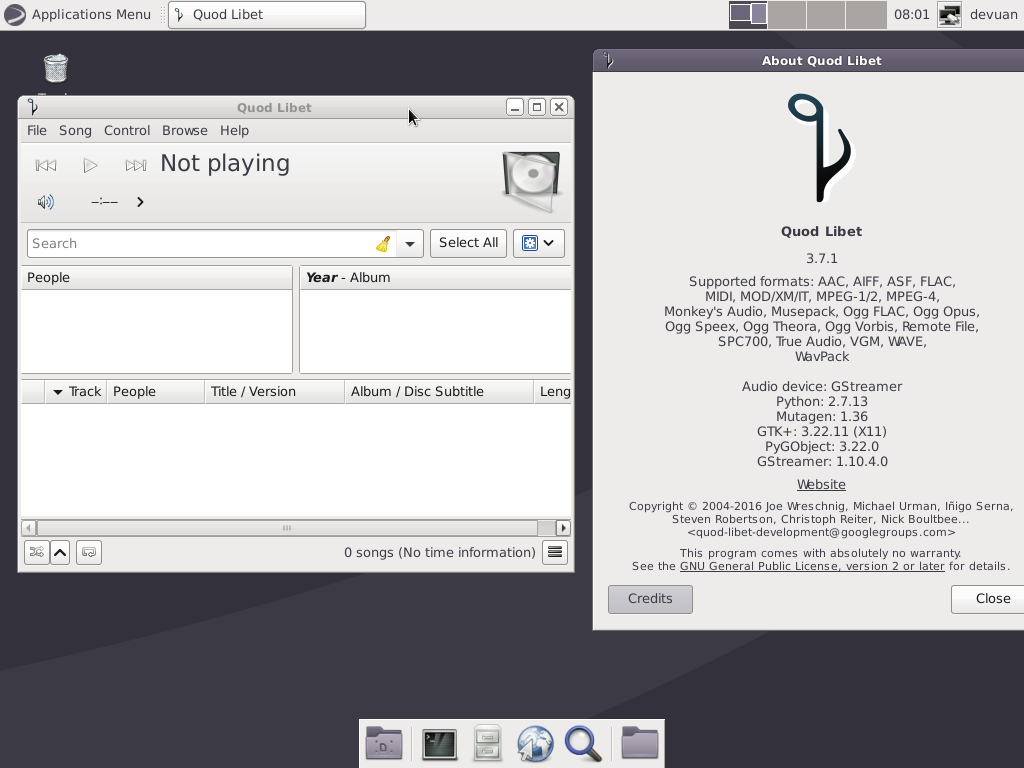Launch the terminal from the dock
1024x768 pixels.
(x=440, y=744)
